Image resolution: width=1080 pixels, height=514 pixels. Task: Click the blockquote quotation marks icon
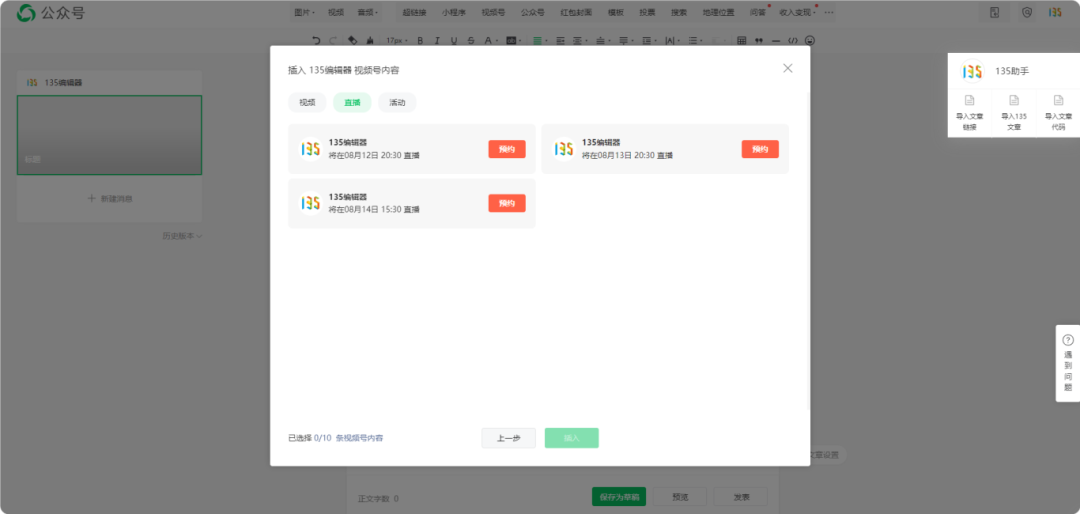point(759,40)
